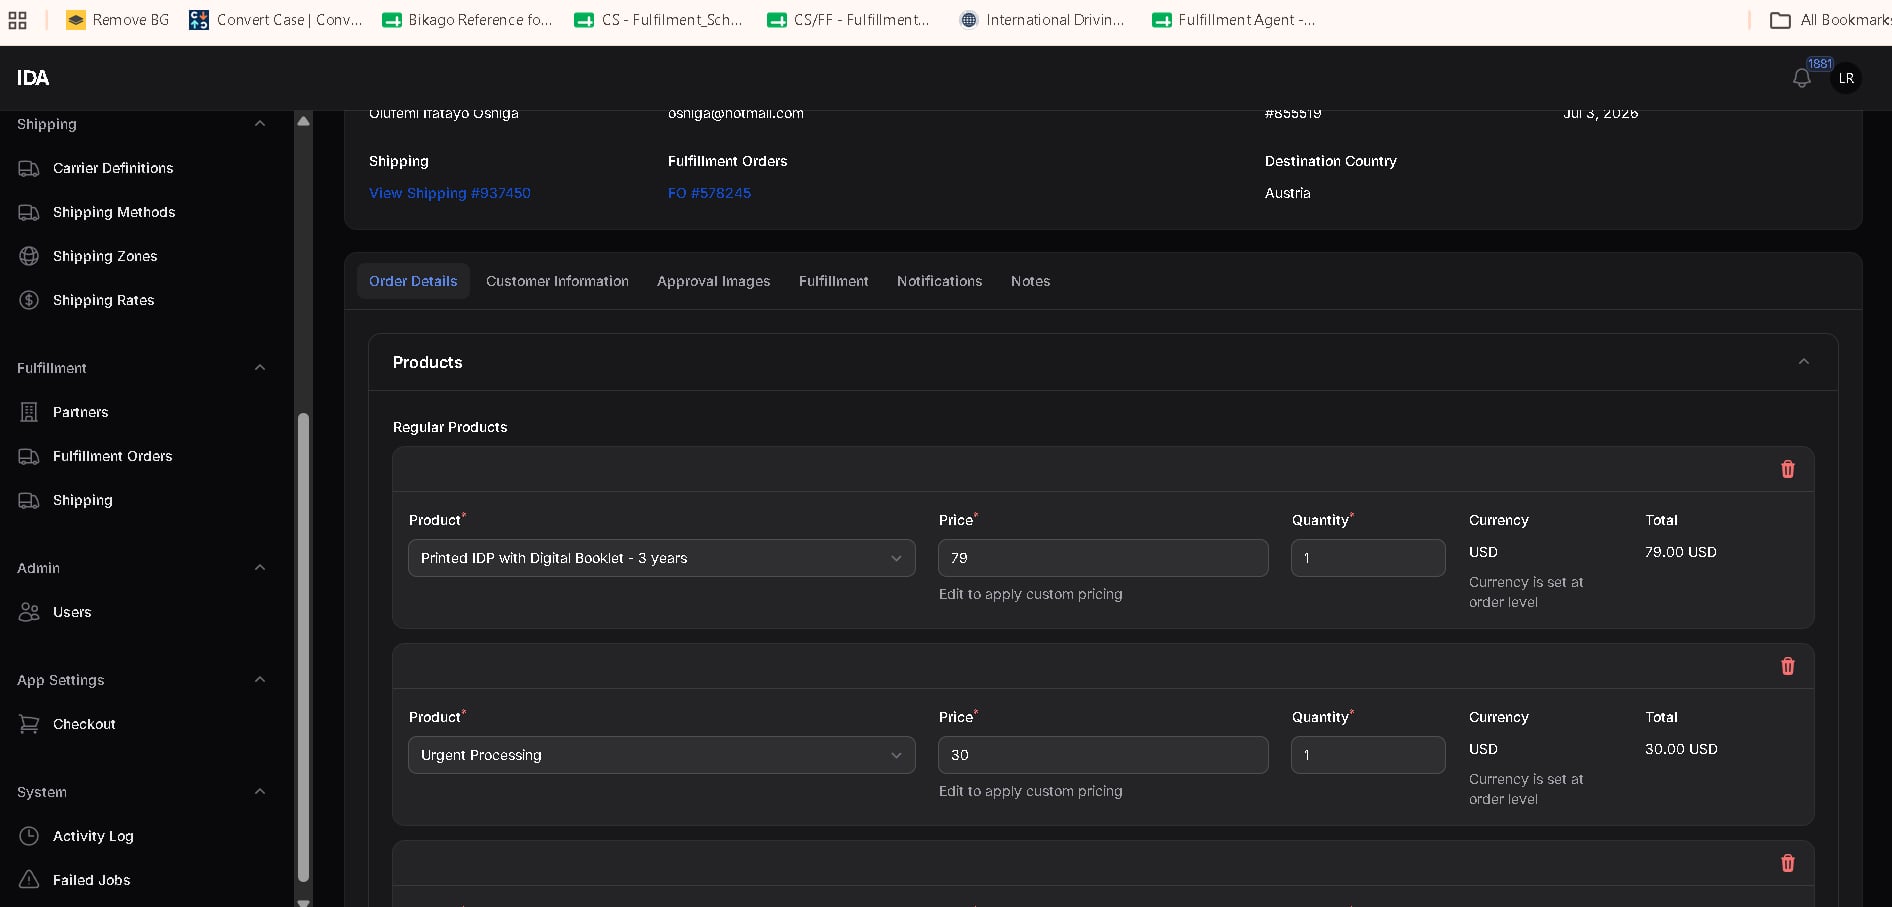The width and height of the screenshot is (1892, 907).
Task: Click the IDA logo
Action: coord(33,78)
